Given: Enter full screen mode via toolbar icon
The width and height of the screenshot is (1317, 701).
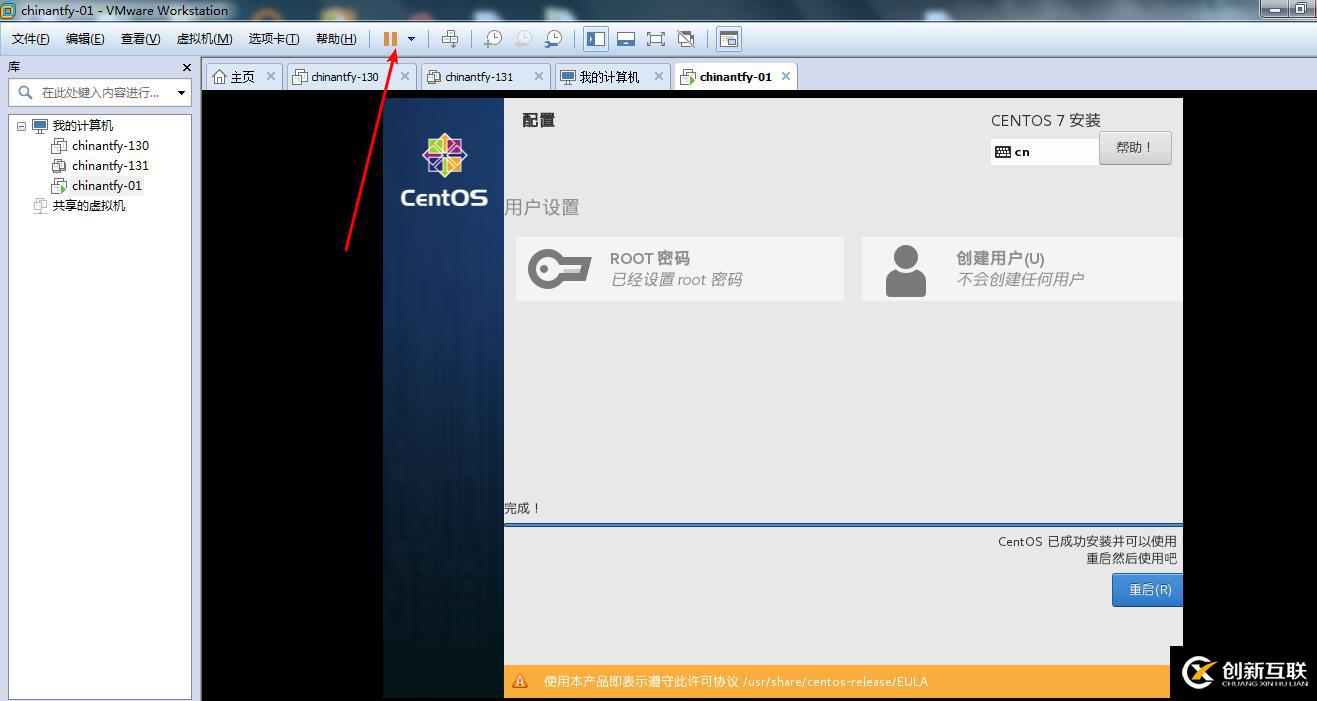Looking at the screenshot, I should [x=656, y=39].
